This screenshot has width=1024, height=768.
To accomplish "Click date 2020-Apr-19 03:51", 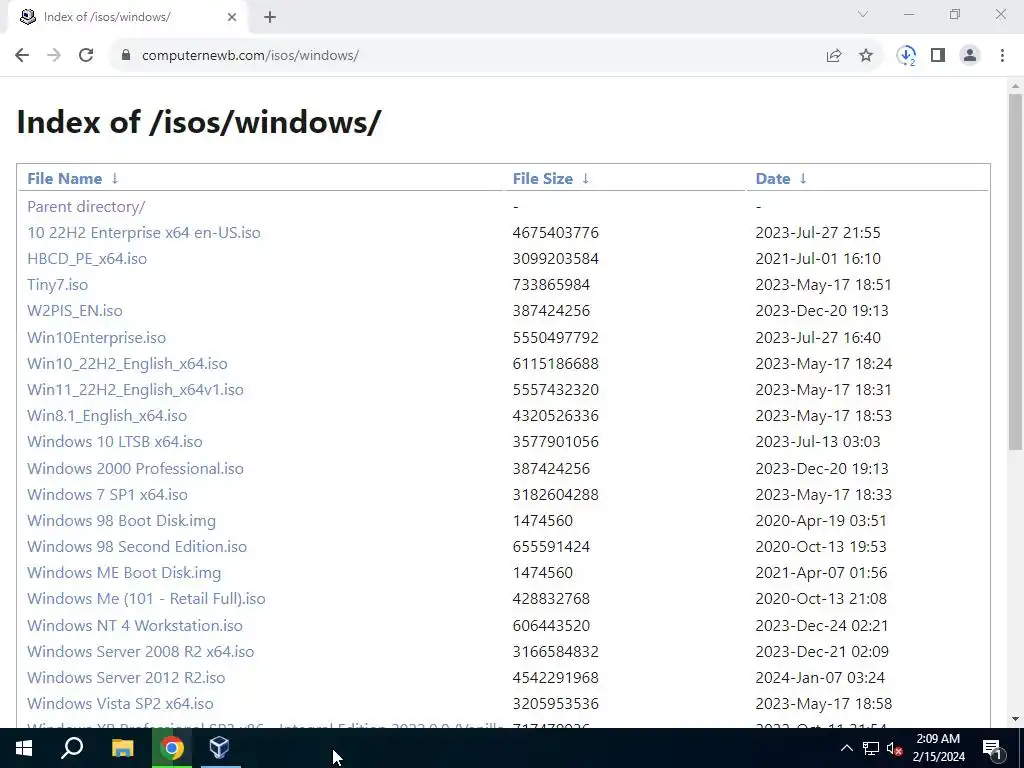I will (x=821, y=520).
